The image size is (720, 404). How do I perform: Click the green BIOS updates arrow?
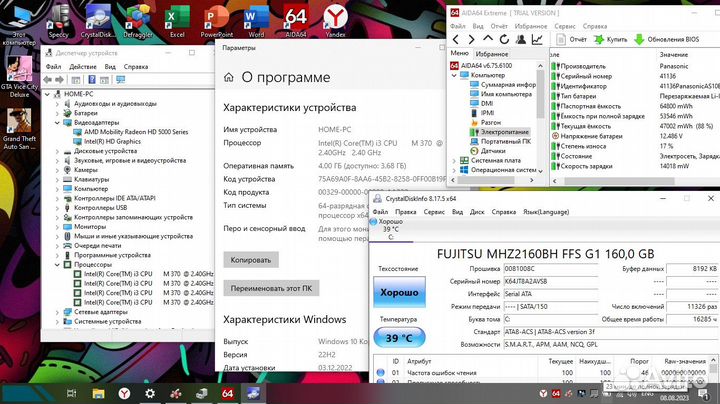641,39
